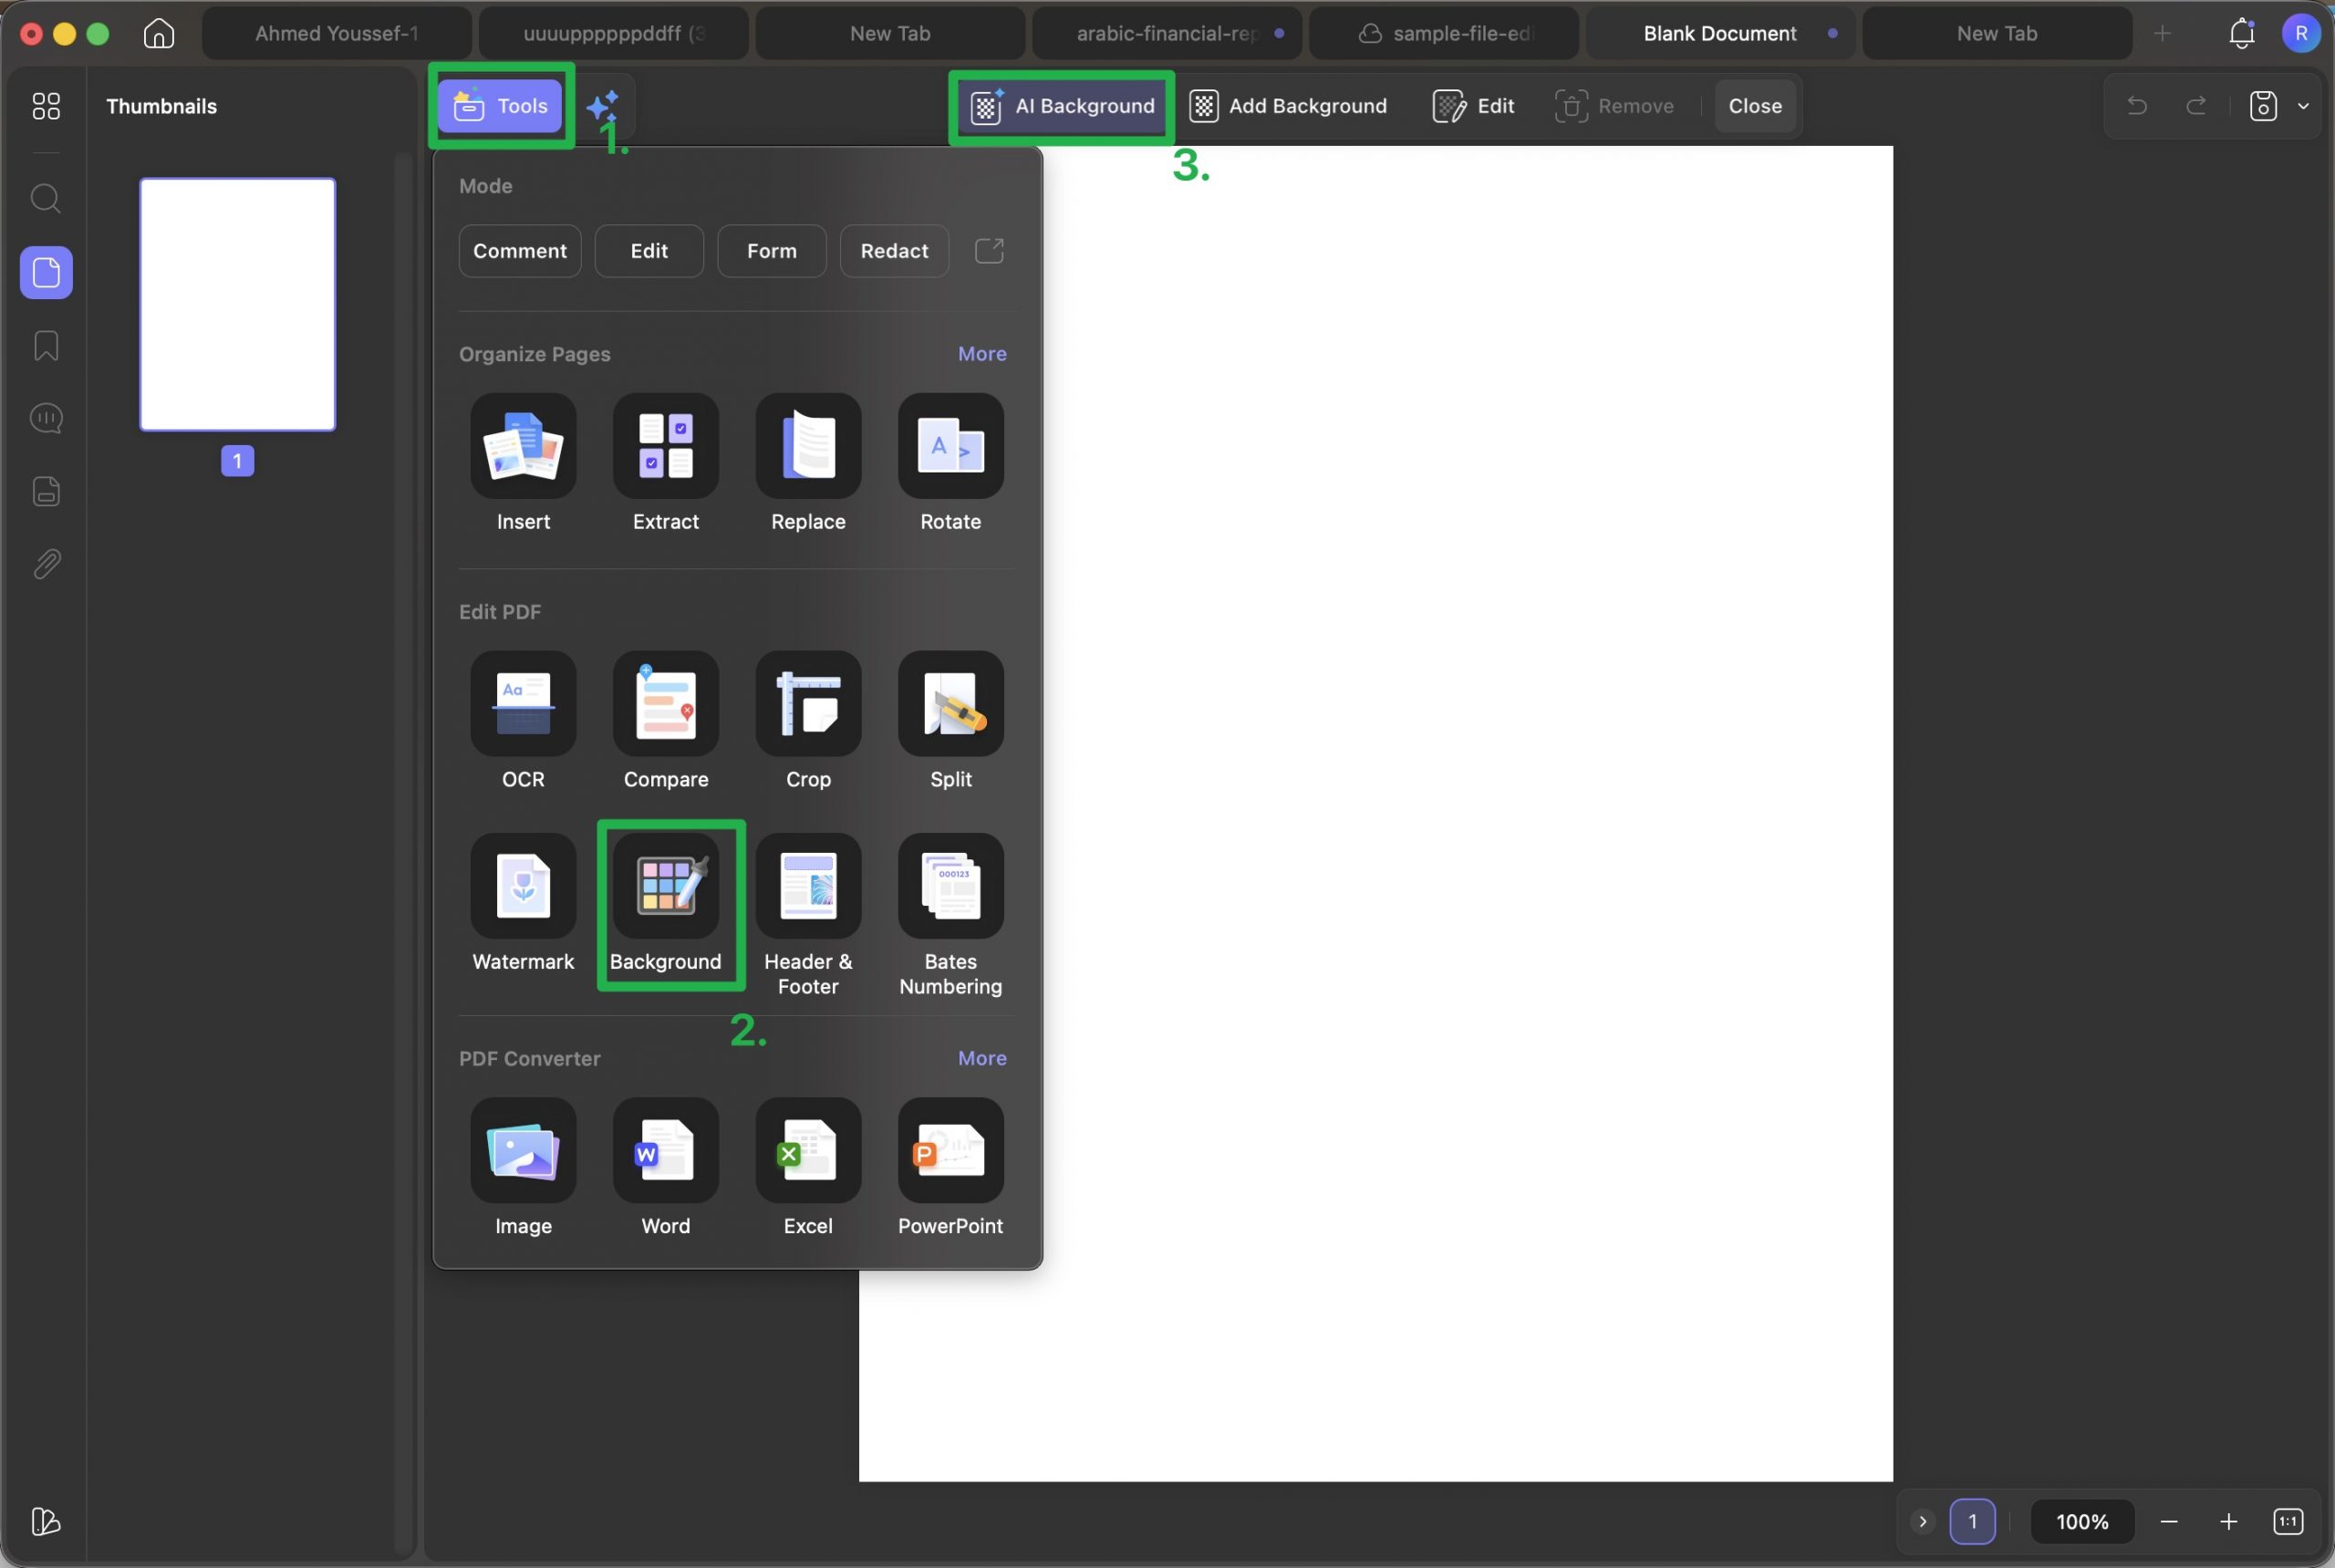Switch to Edit mode in Tools panel
This screenshot has width=2335, height=1568.
649,251
